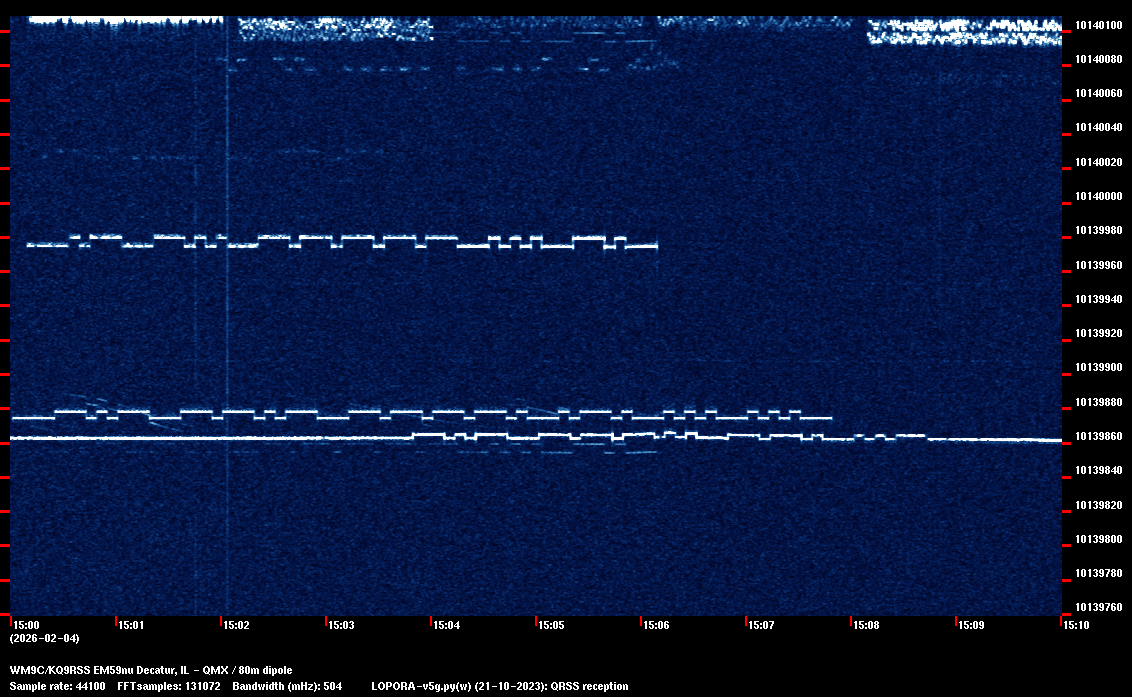Click the LOPORA-v5g.py QRSS reception text
The image size is (1132, 697).
tap(499, 686)
